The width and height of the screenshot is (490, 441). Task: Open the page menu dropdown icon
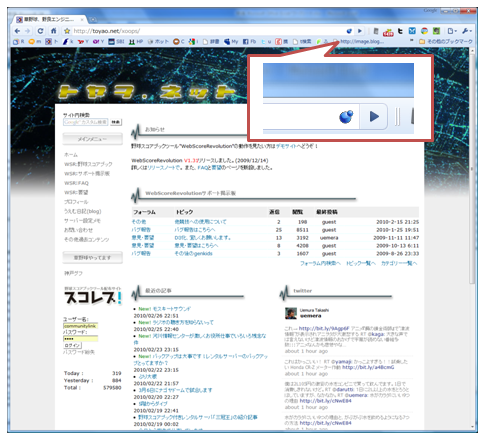click(452, 31)
